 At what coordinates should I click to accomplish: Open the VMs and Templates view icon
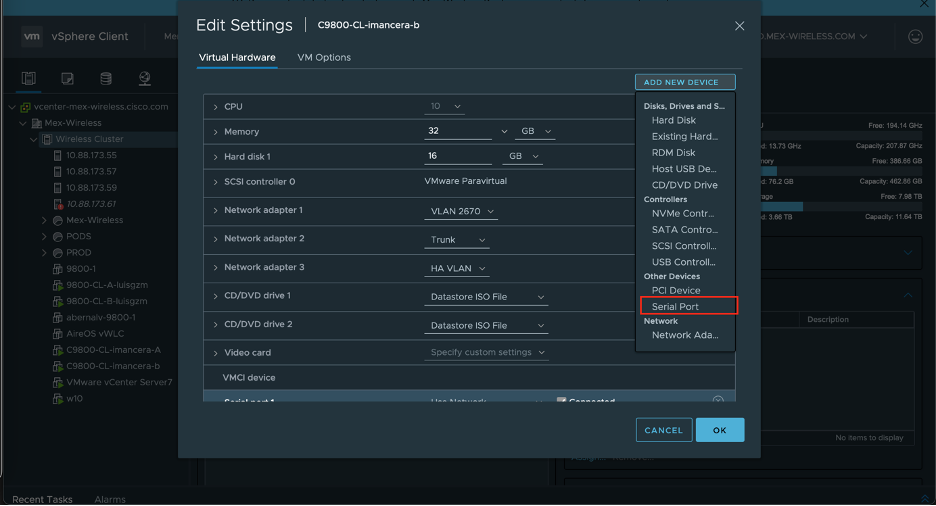tap(67, 78)
